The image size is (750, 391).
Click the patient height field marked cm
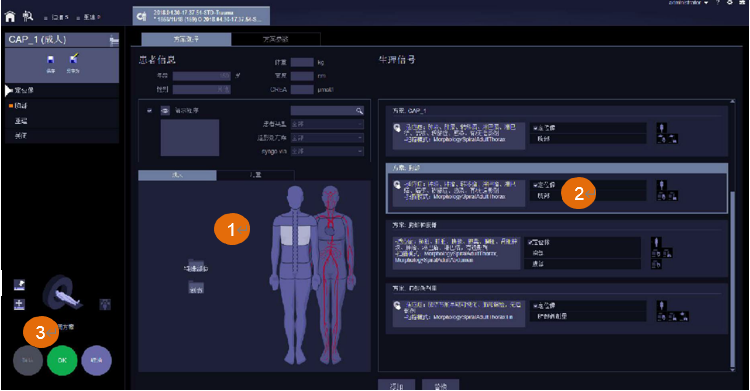pos(302,76)
